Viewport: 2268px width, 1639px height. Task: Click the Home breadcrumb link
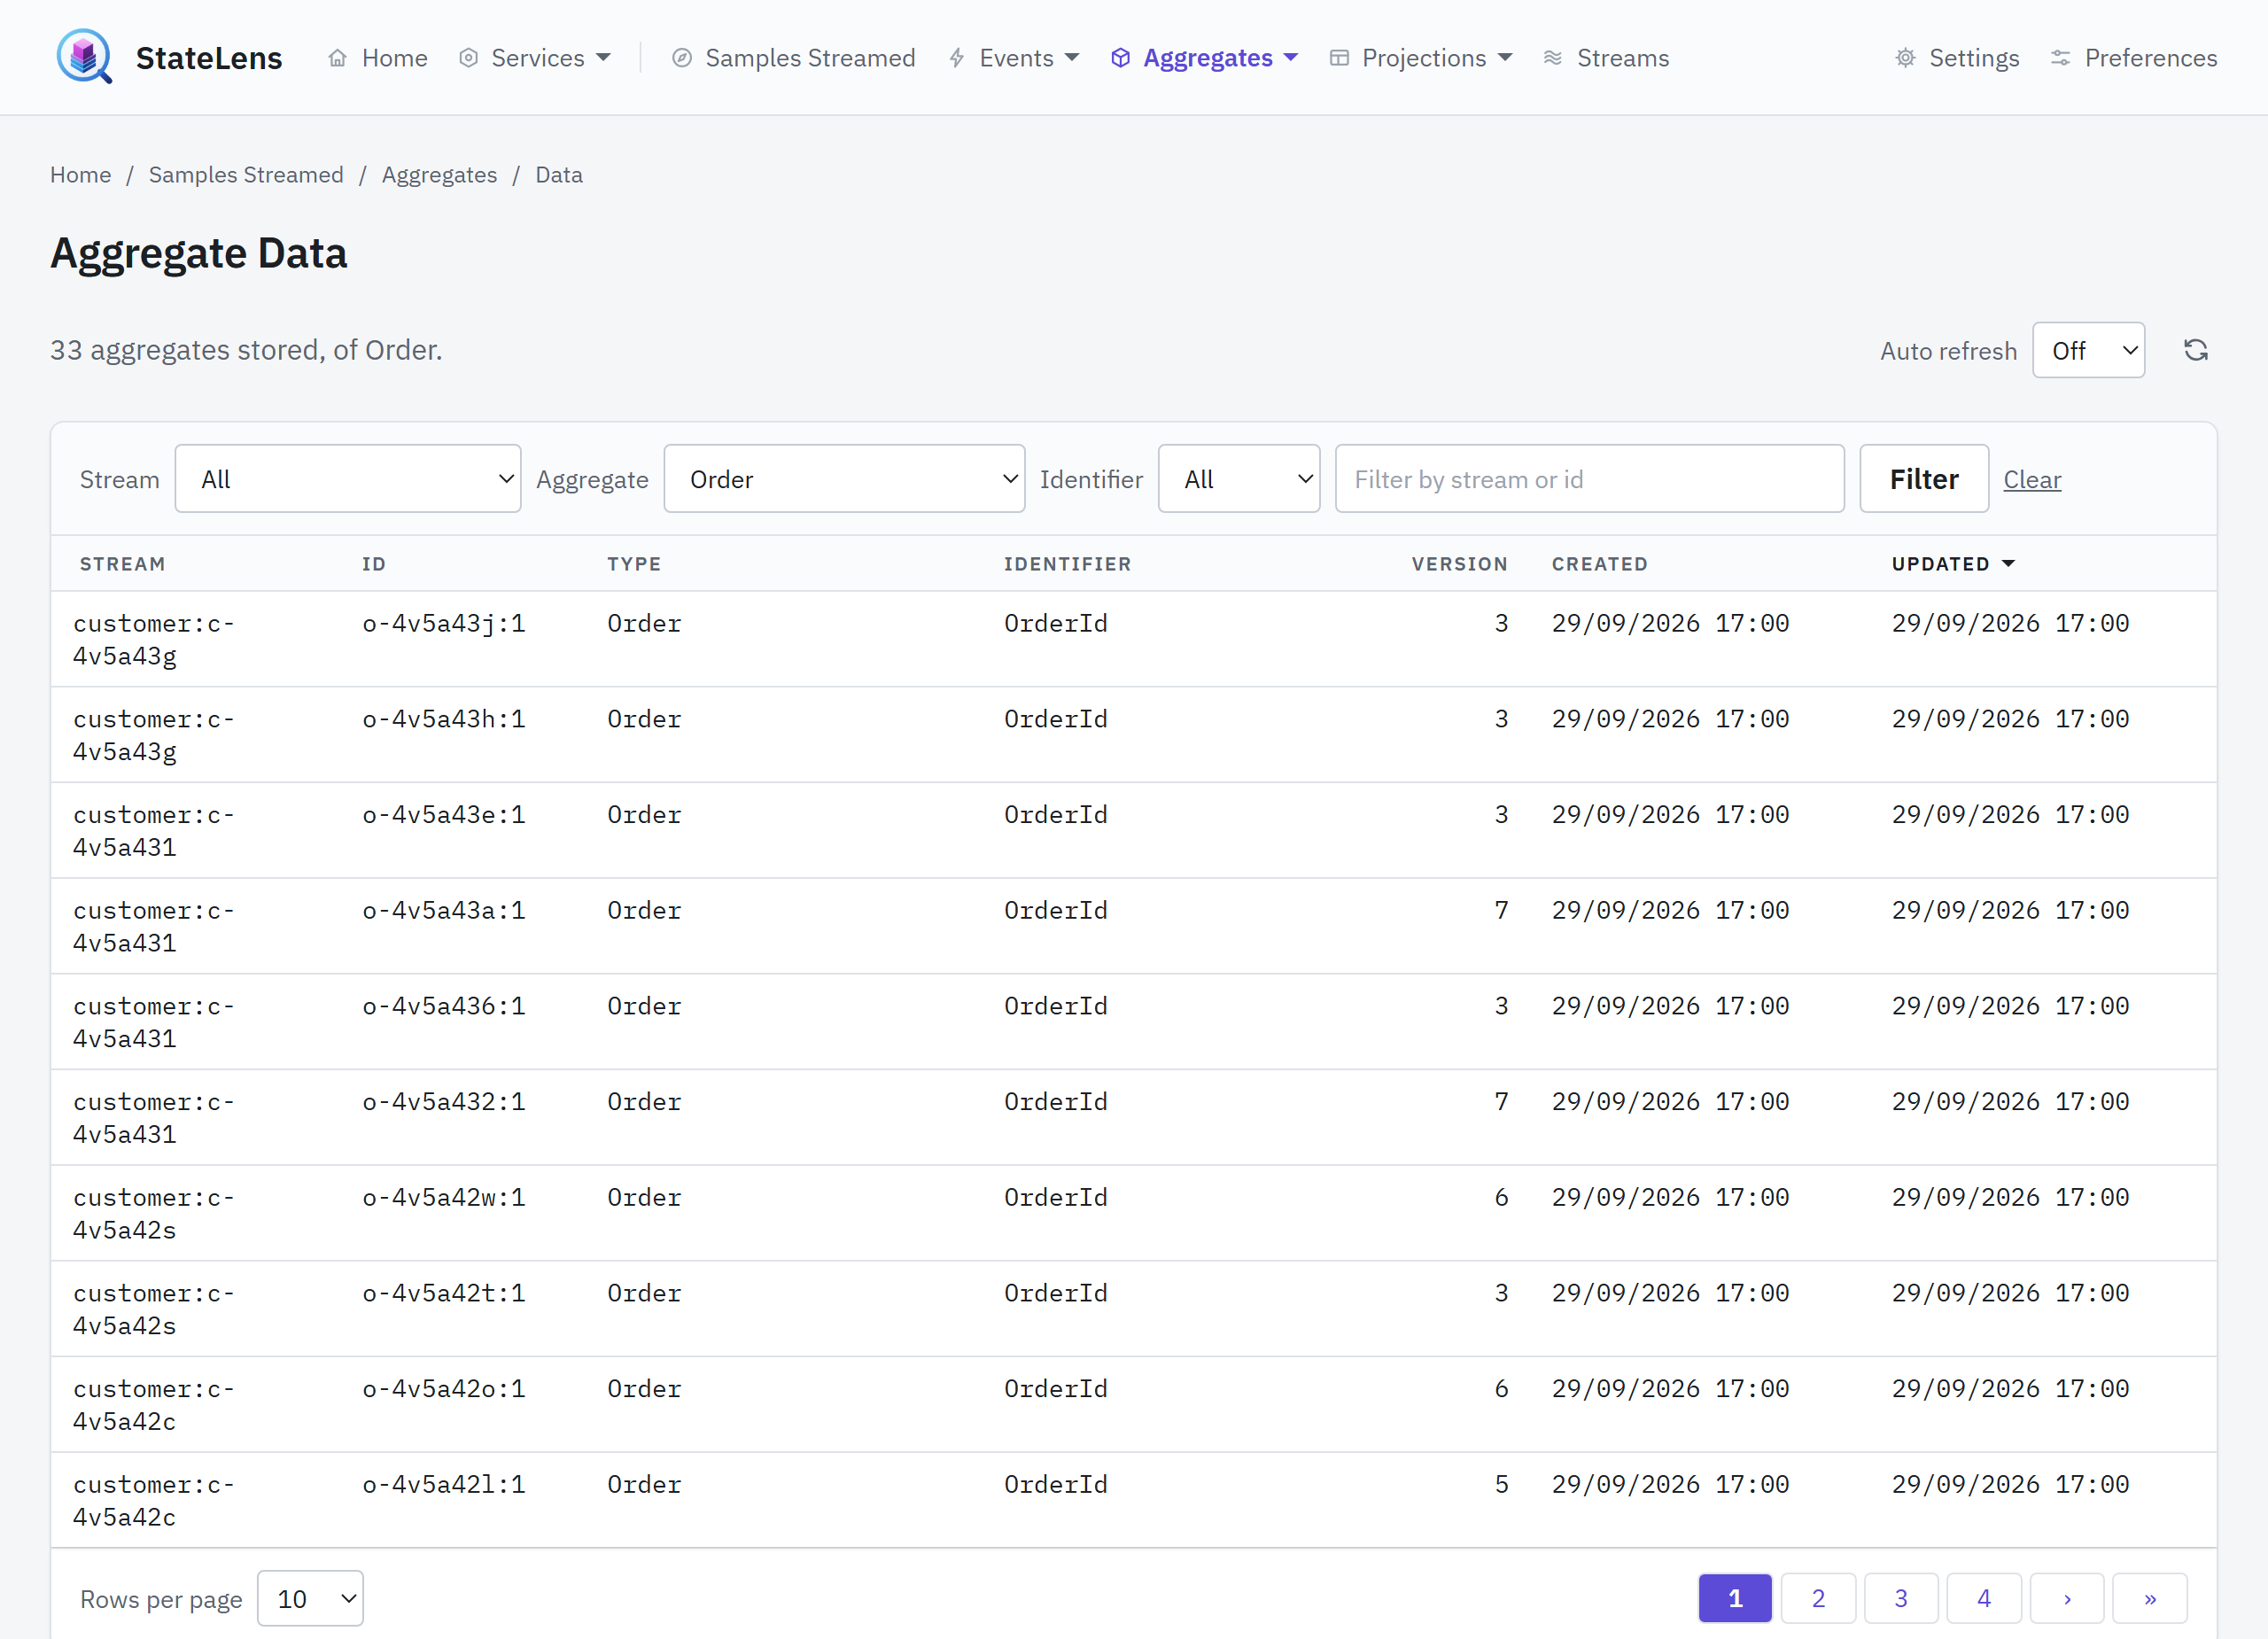point(81,175)
